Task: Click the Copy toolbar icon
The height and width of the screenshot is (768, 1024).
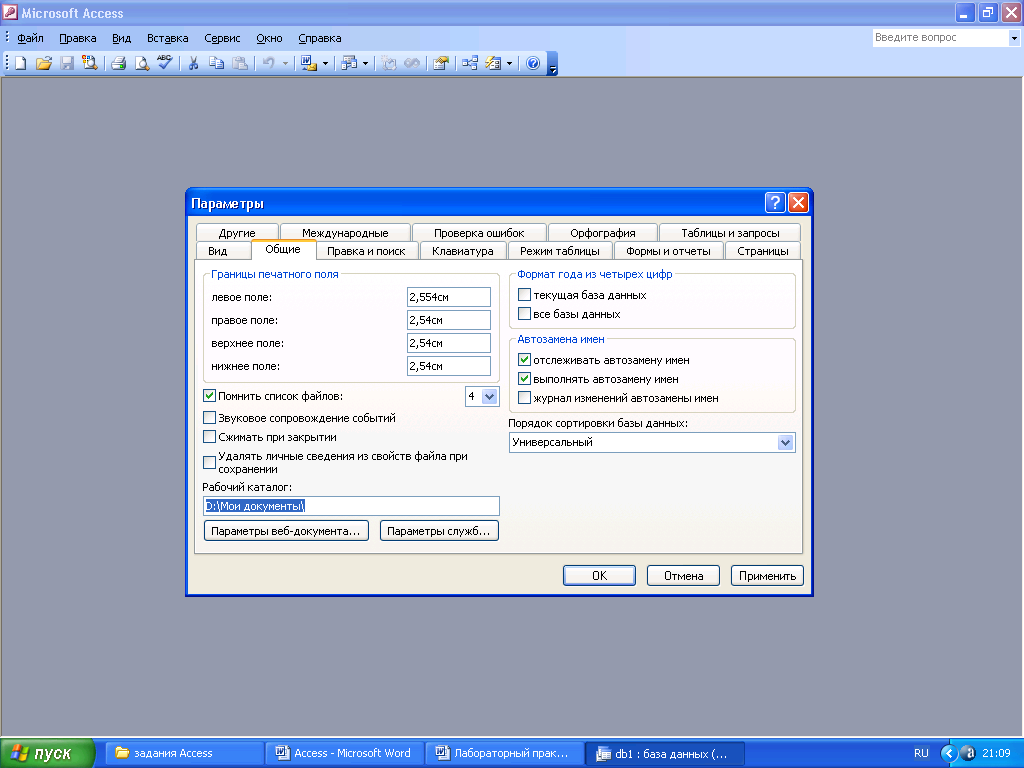Action: pos(216,63)
